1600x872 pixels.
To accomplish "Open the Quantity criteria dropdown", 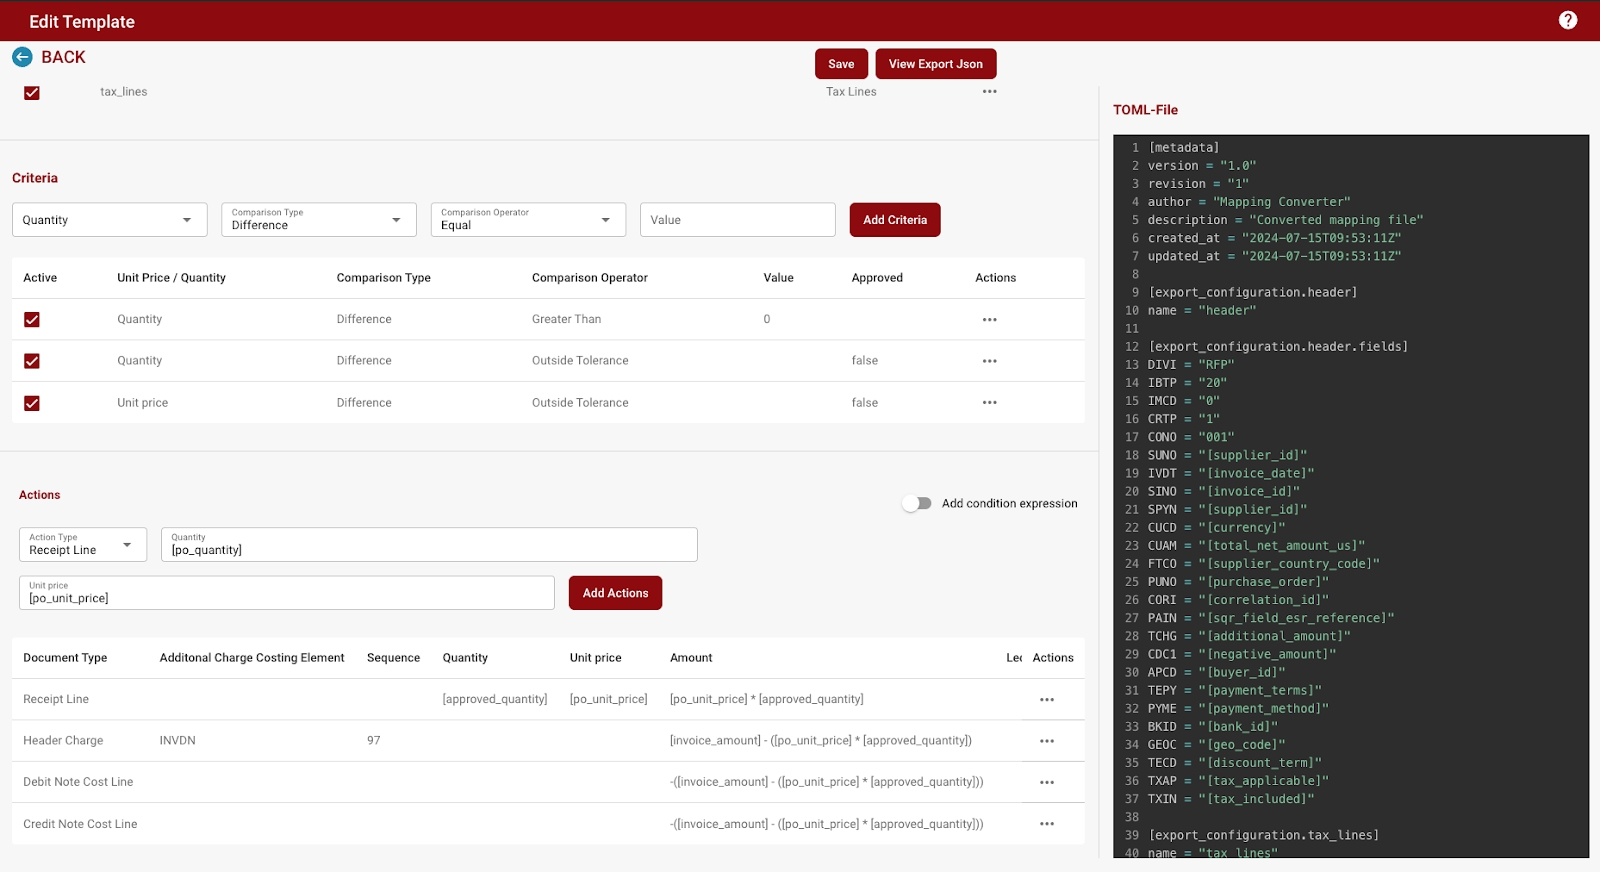I will pyautogui.click(x=109, y=220).
